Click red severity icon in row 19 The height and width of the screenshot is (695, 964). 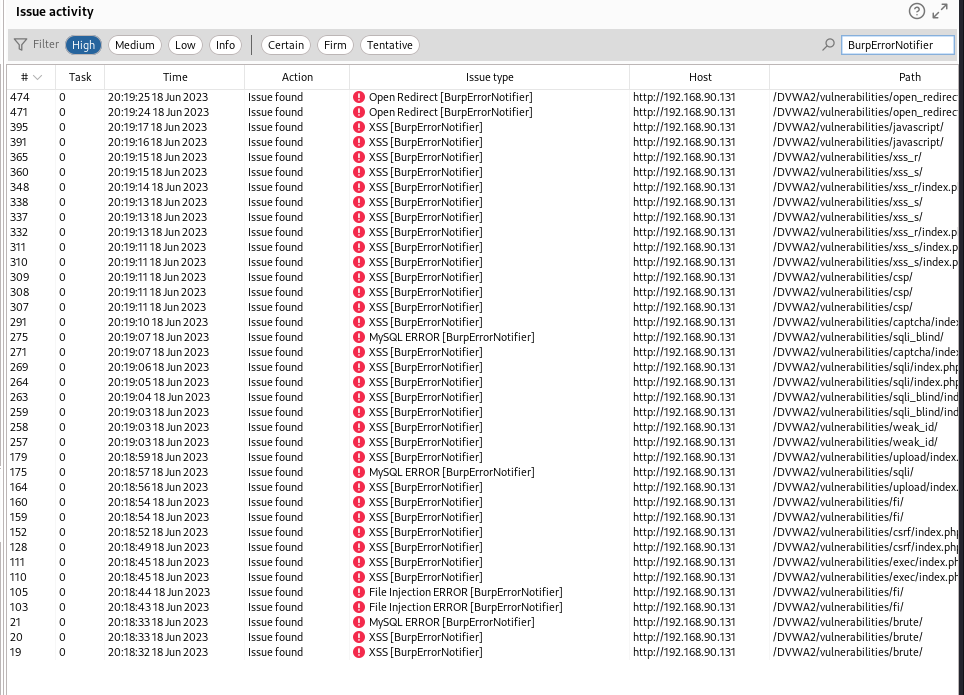click(359, 652)
